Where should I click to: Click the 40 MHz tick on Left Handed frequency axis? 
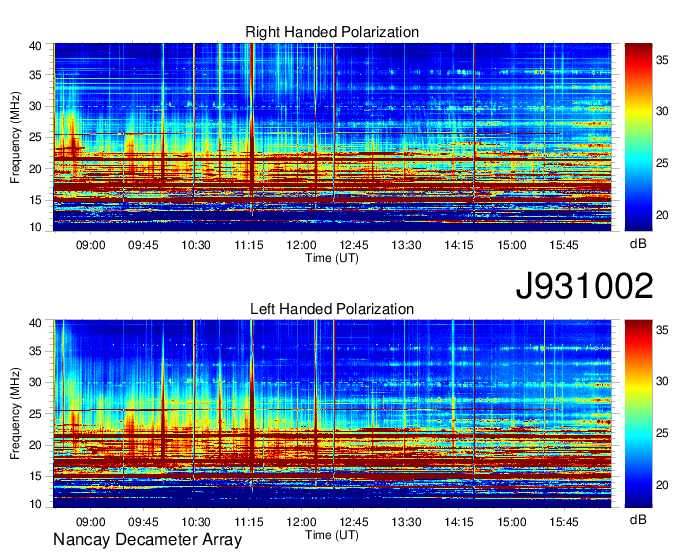(x=36, y=323)
